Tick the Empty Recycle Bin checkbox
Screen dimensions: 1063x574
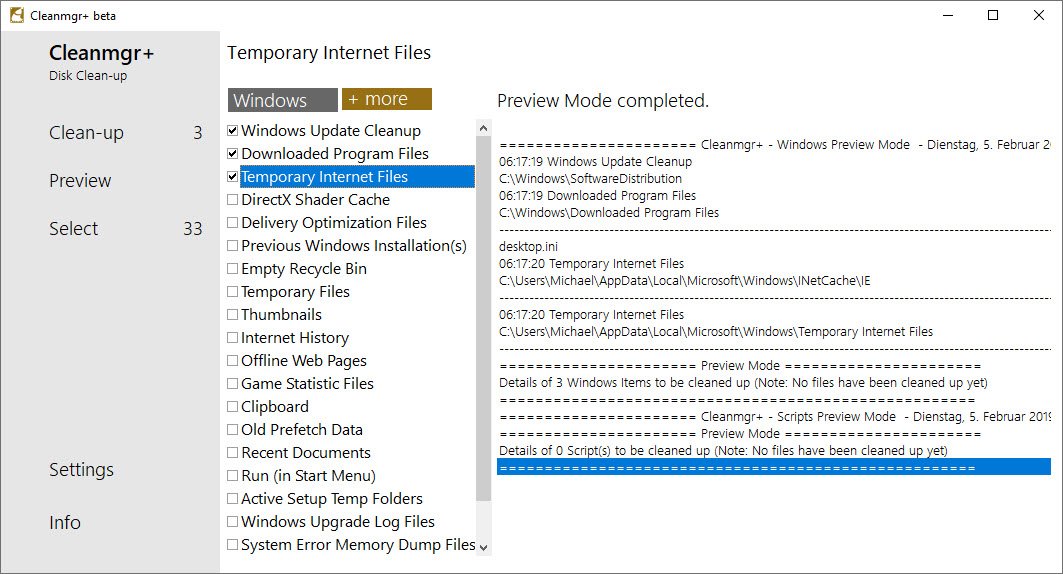pos(232,269)
